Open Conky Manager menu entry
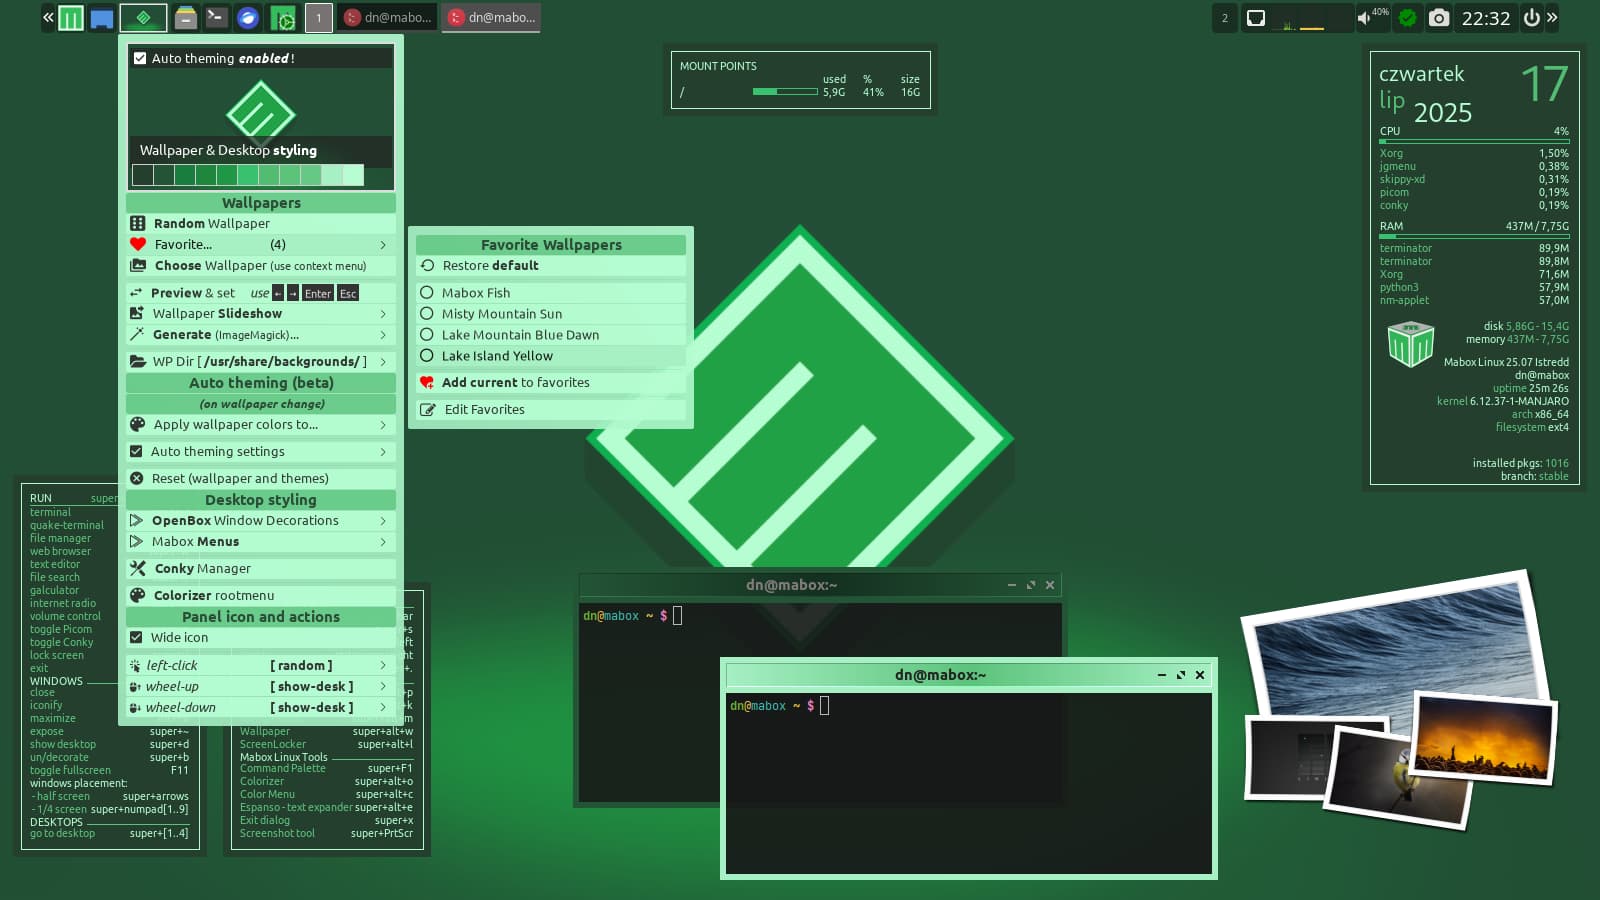 [203, 569]
